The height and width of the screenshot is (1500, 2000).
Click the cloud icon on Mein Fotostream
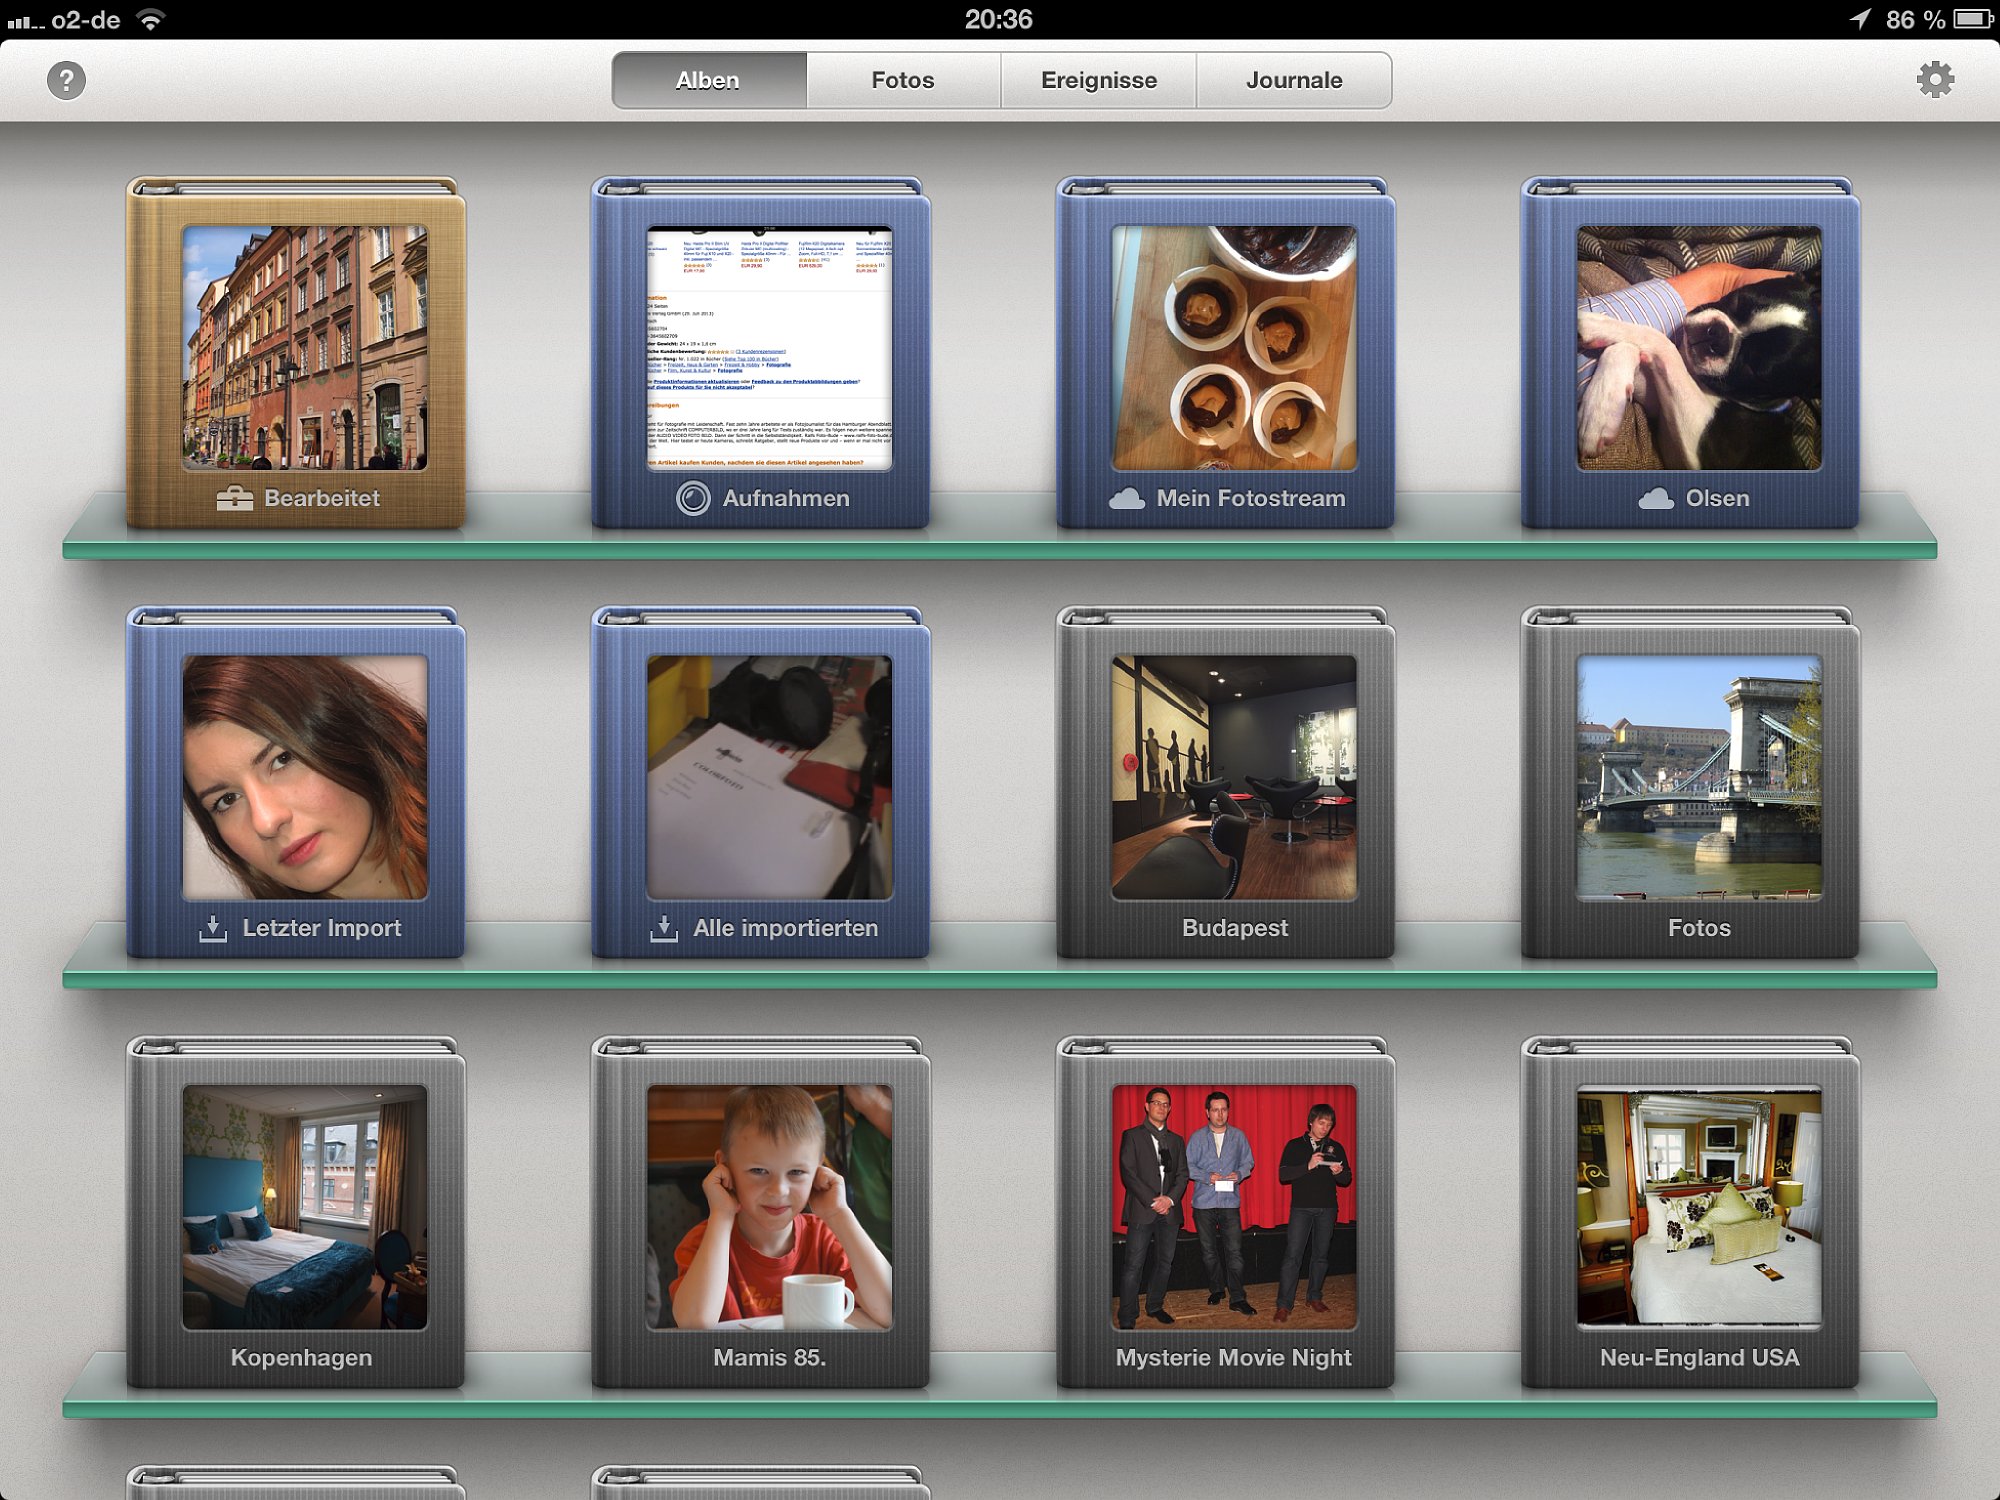click(1127, 498)
